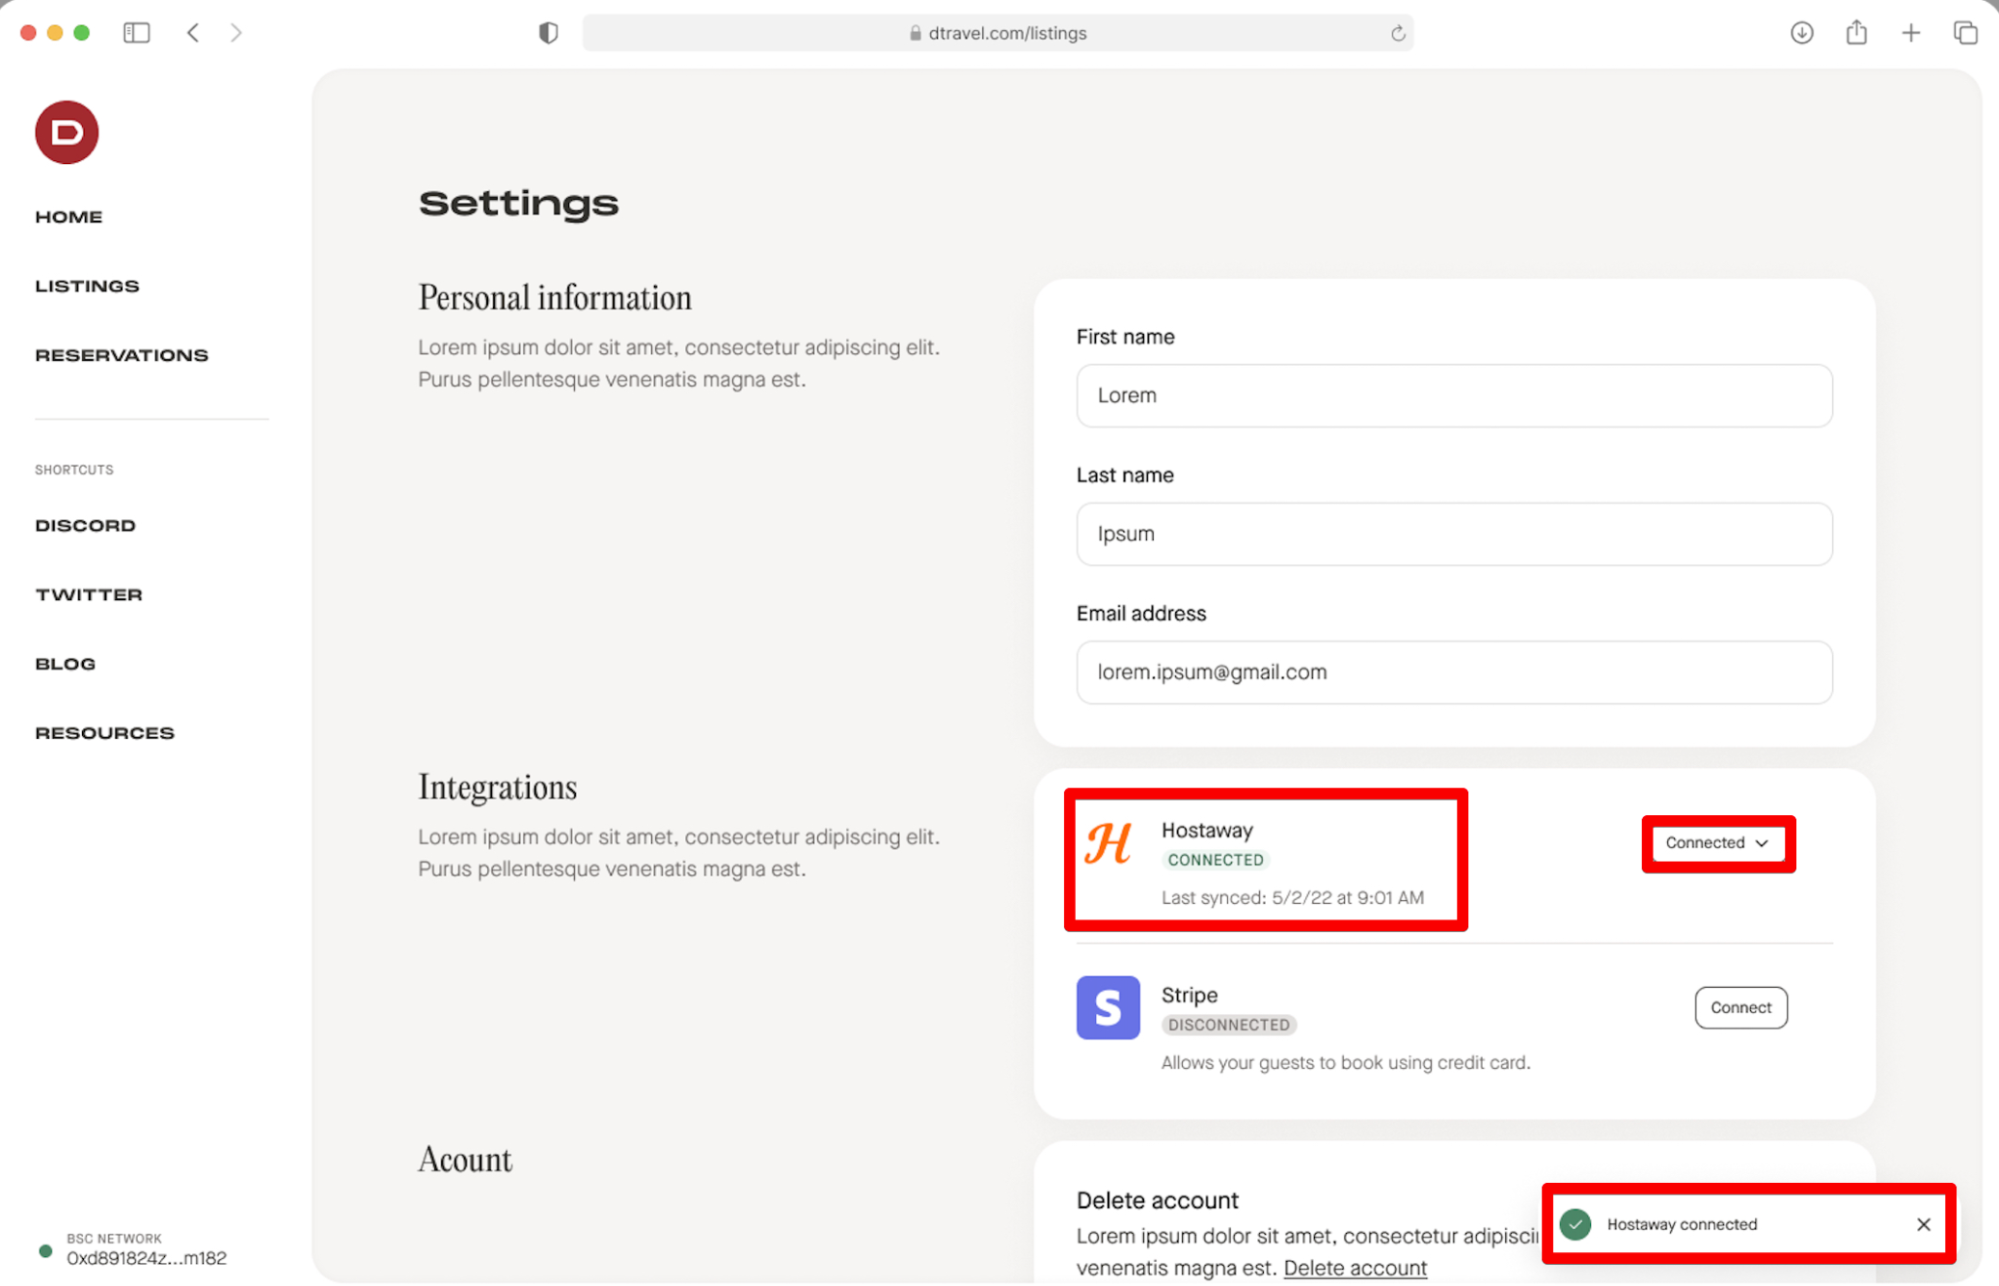Click the Delete account heading
Image resolution: width=1999 pixels, height=1286 pixels.
1157,1200
